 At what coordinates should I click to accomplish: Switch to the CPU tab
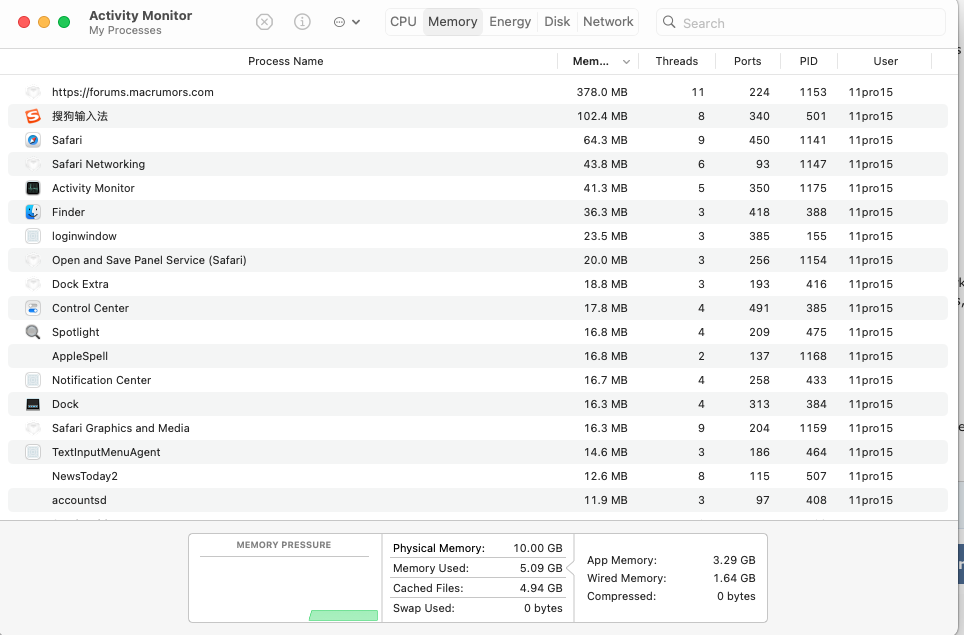[x=403, y=22]
